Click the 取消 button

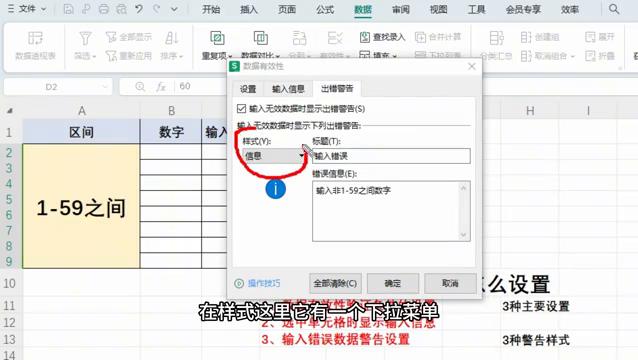(x=450, y=283)
